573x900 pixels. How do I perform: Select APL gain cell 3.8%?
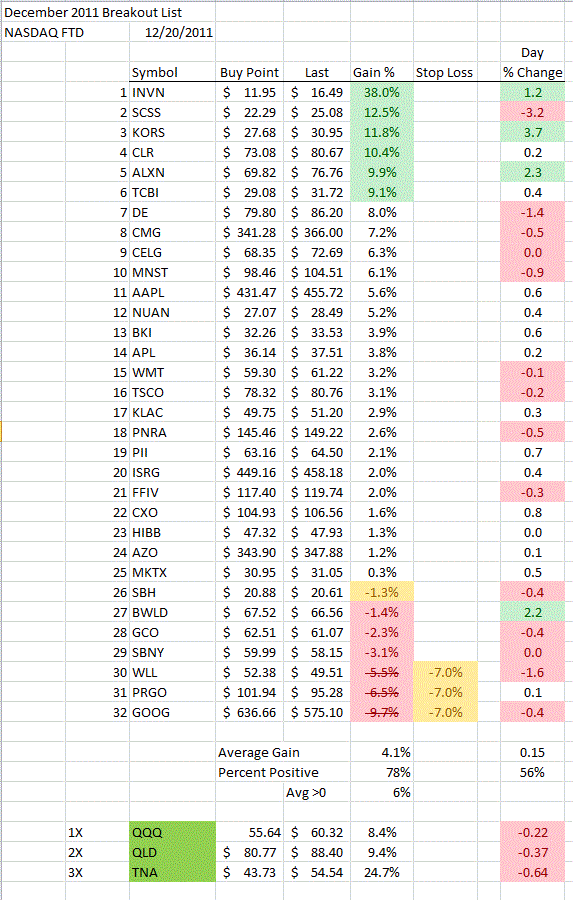tap(382, 352)
